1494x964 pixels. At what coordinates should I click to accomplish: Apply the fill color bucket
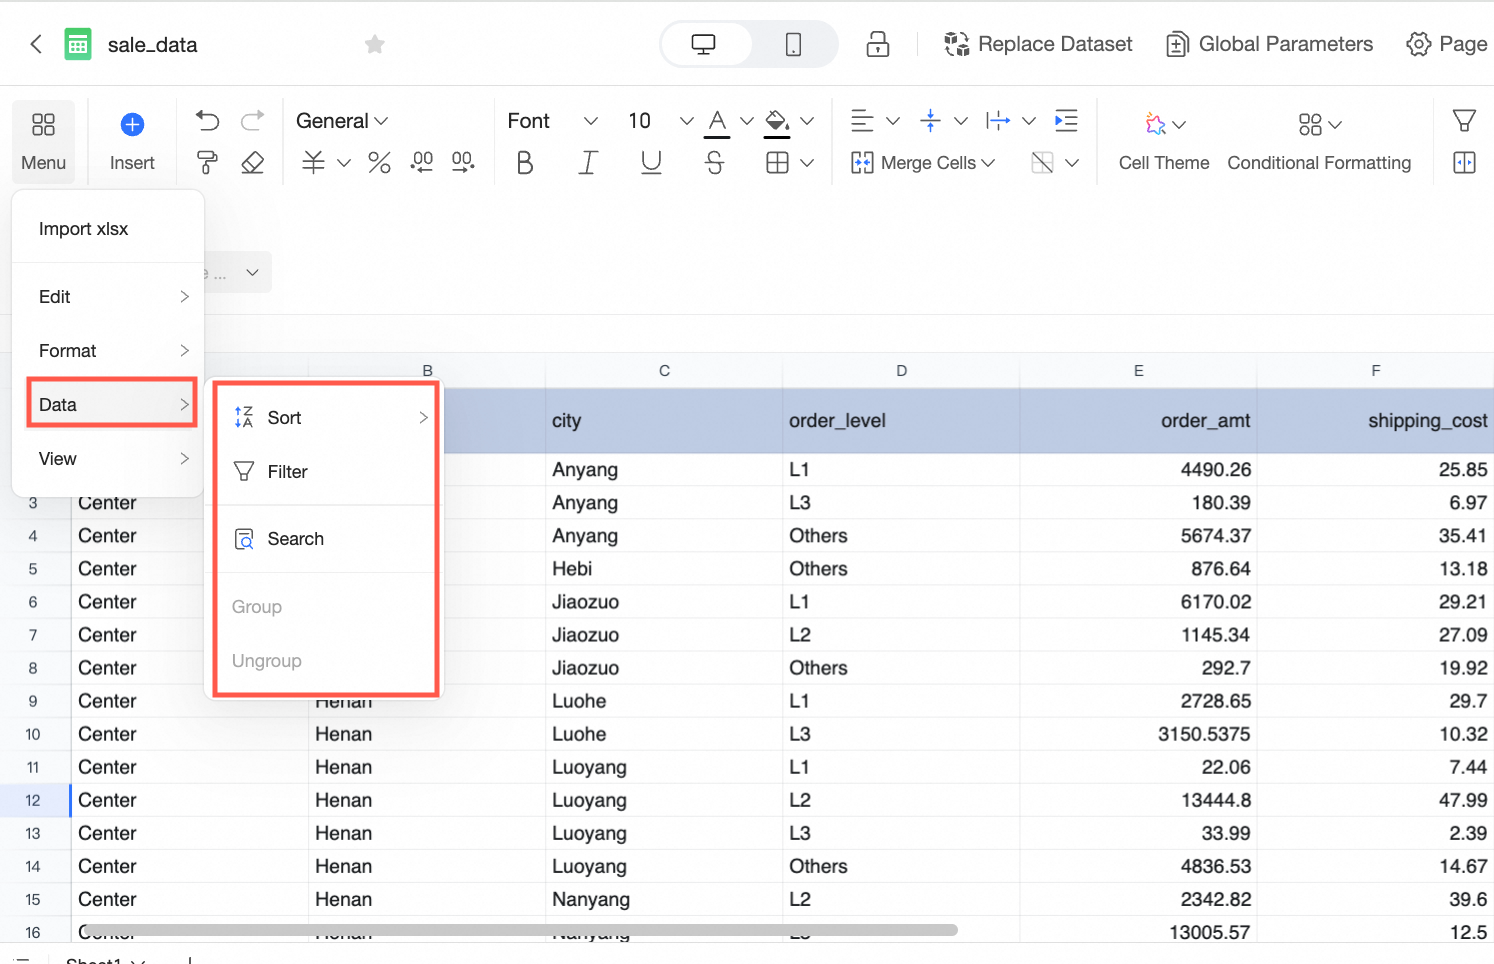coord(776,122)
